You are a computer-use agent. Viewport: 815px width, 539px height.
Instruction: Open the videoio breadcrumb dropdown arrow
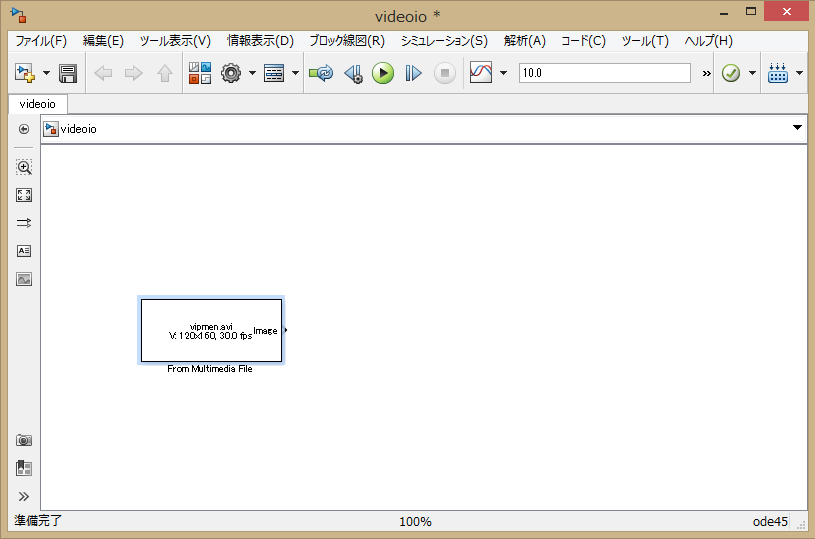797,128
